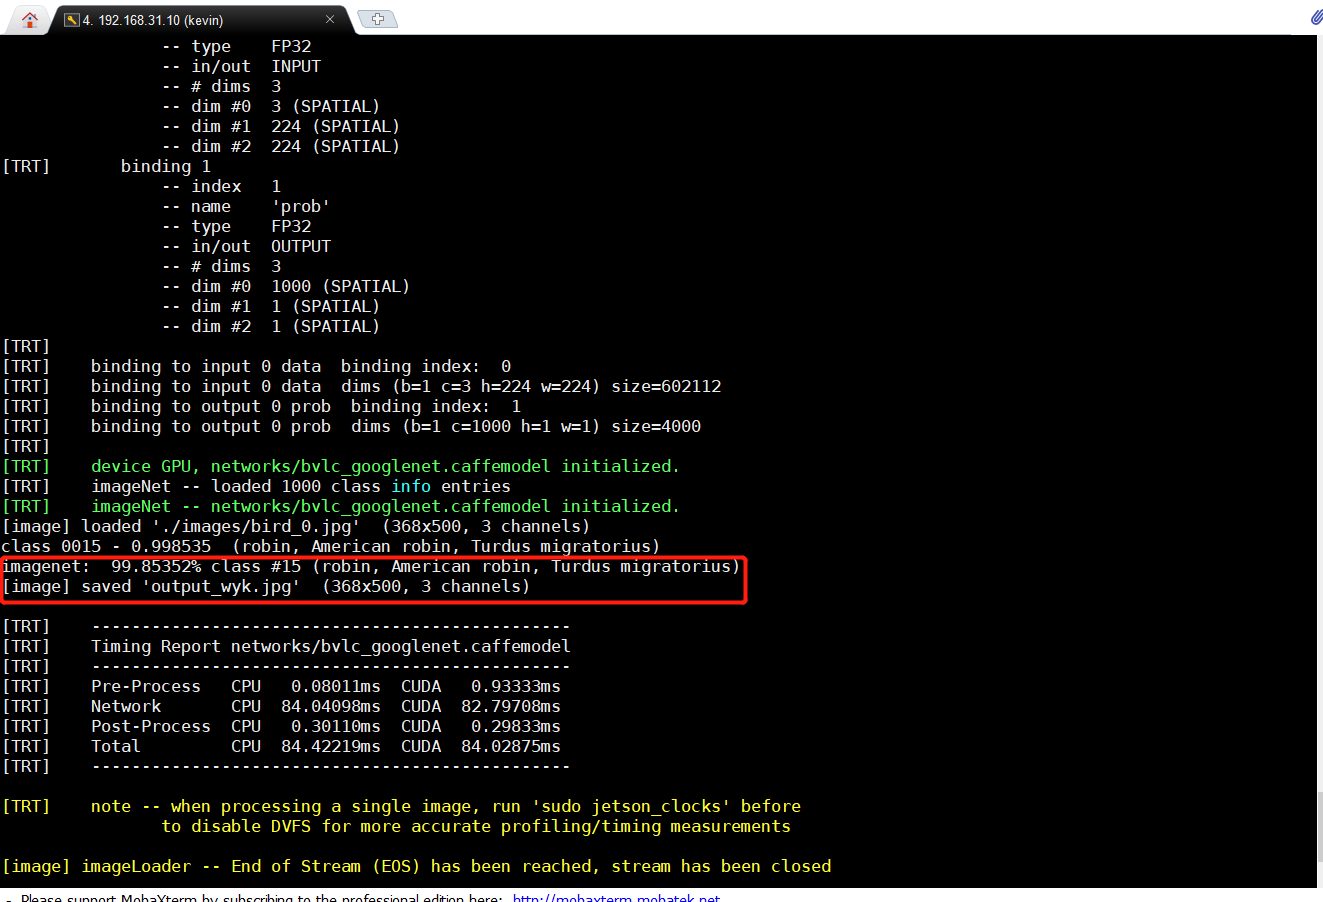The image size is (1323, 902).
Task: Select the bvlc_googlenet.caffemodel initialized line
Action: click(335, 506)
